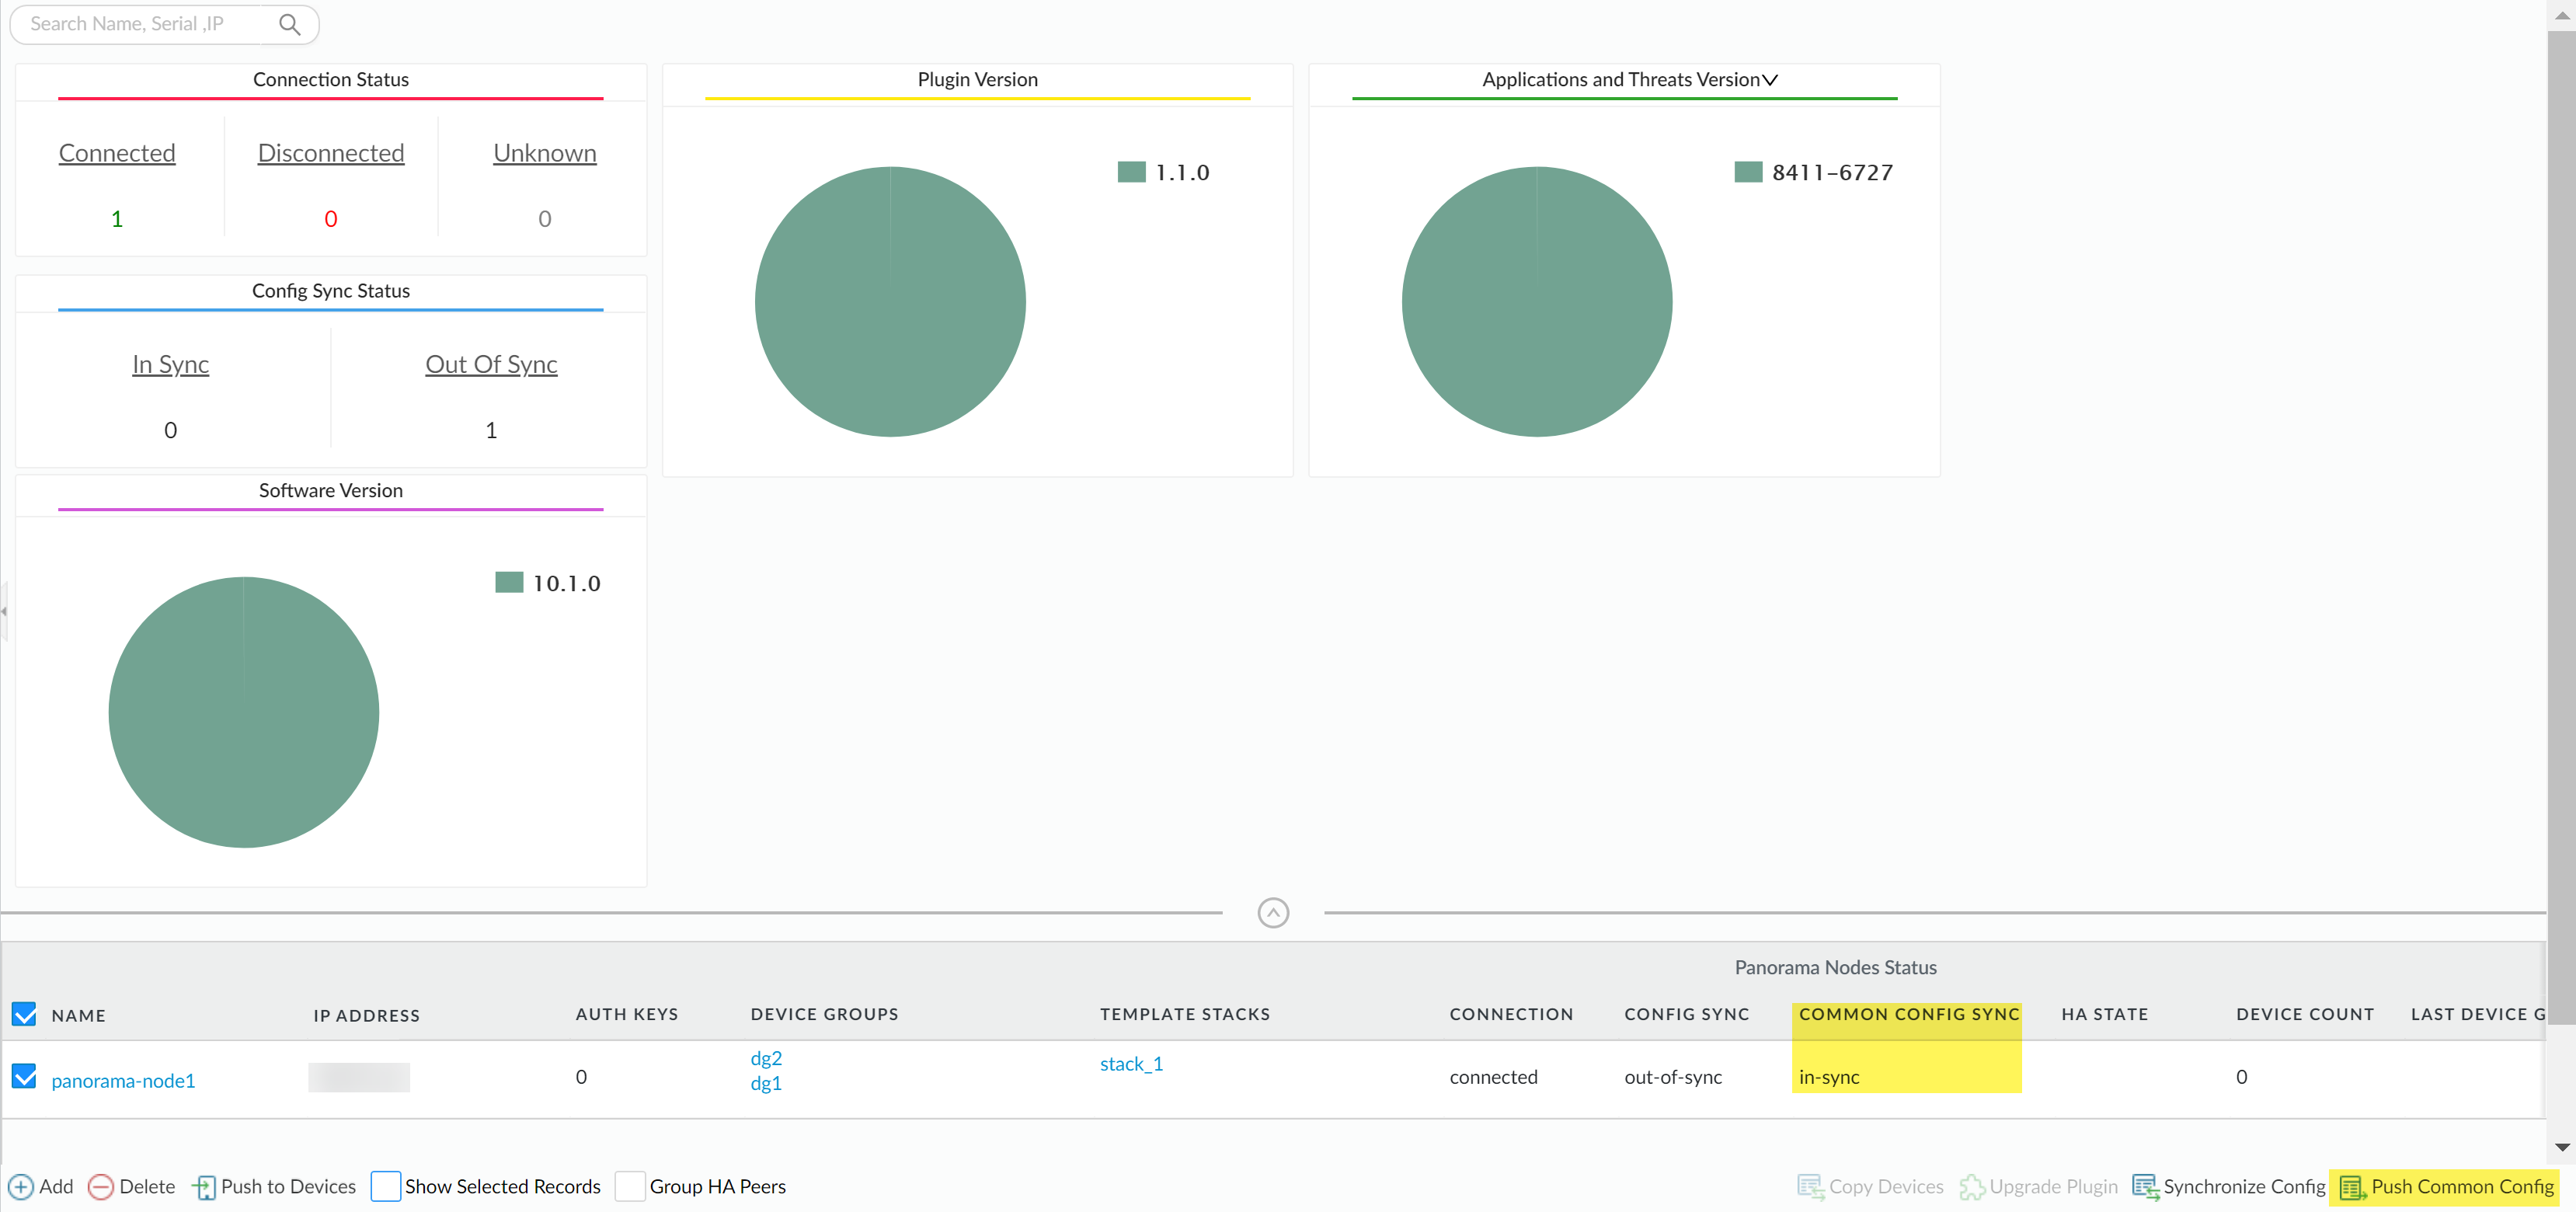Open Applications and Threats Version dropdown
The image size is (2576, 1212).
1770,80
